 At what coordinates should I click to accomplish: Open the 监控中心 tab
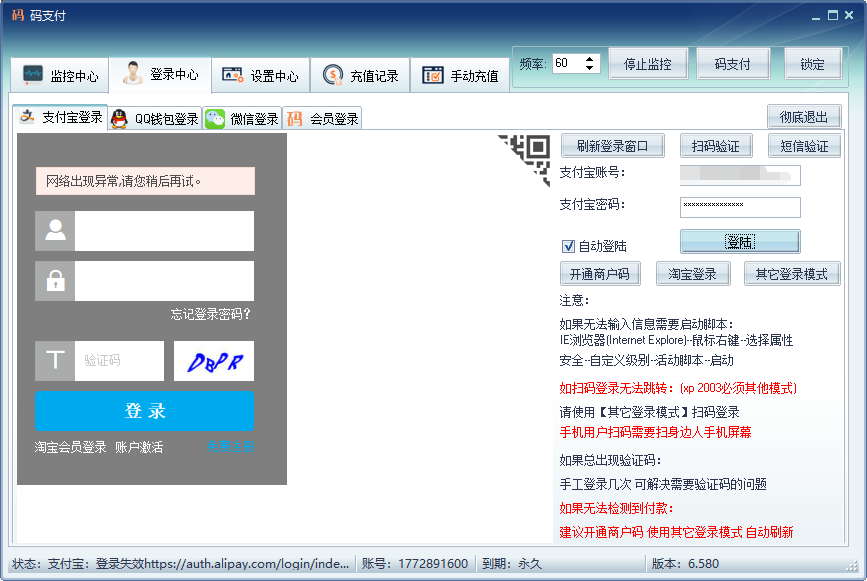click(60, 75)
